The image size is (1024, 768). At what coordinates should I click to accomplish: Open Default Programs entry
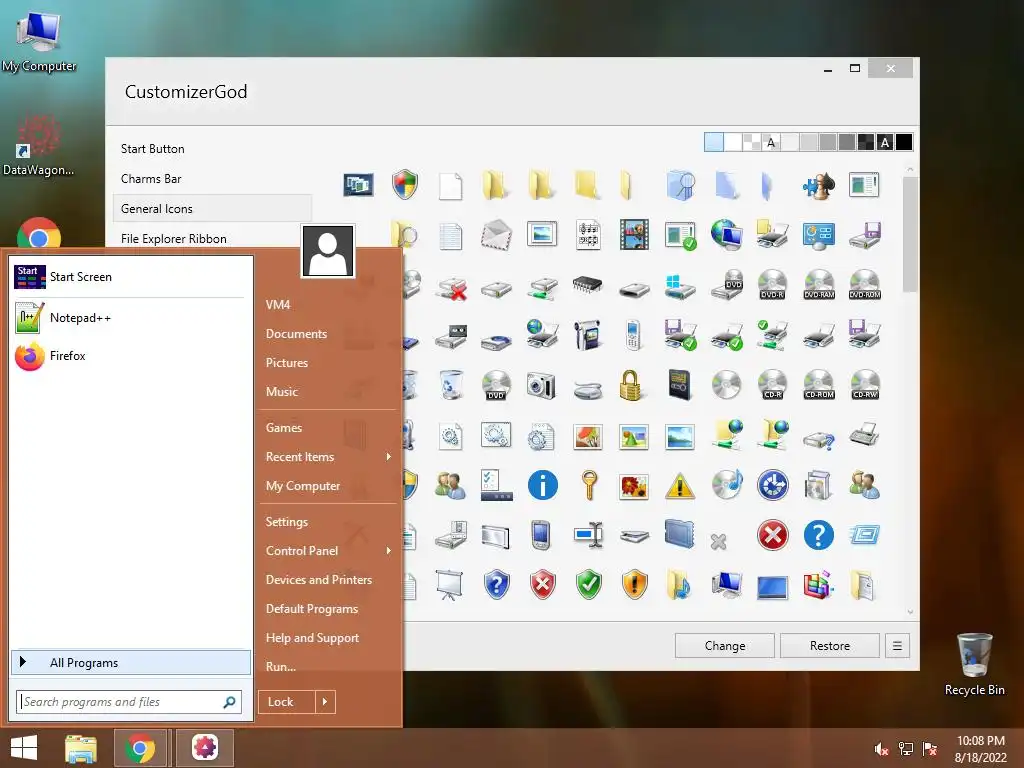click(x=312, y=609)
